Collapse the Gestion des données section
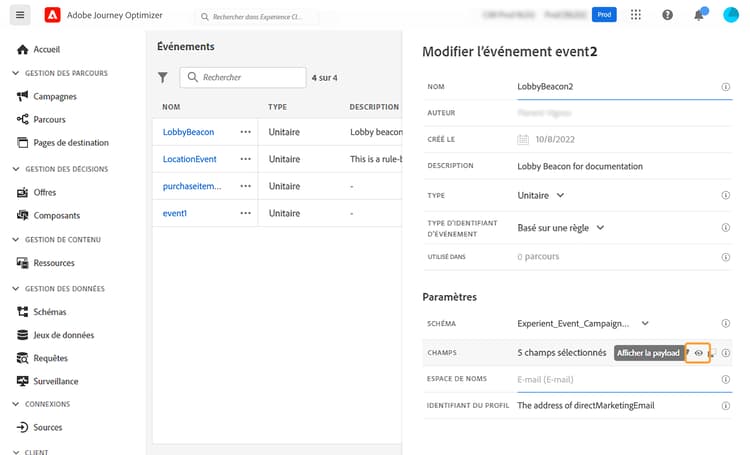 coord(15,289)
